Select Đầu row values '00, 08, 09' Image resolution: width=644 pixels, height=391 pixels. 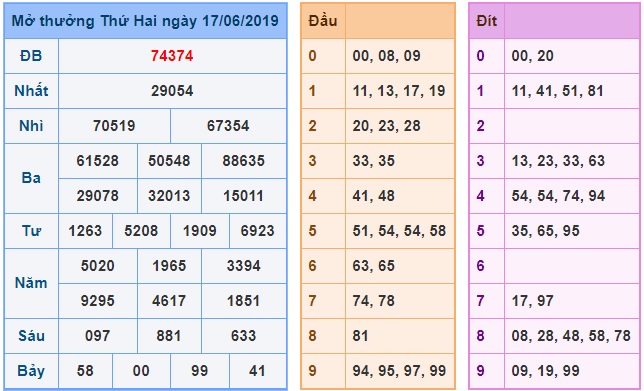click(x=386, y=56)
